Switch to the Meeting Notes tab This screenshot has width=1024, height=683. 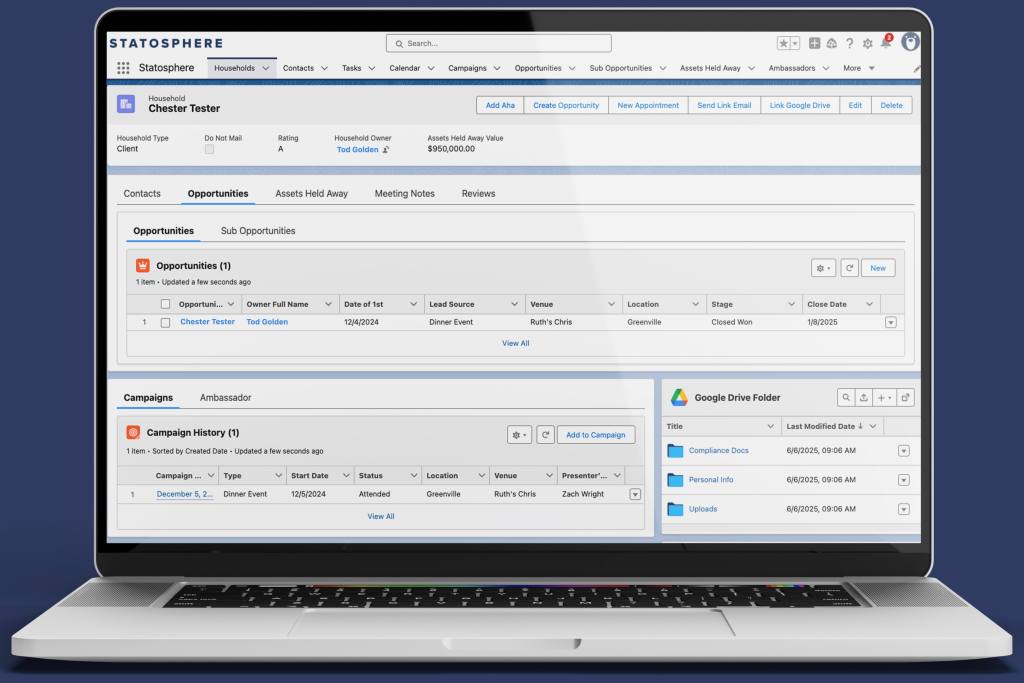pyautogui.click(x=404, y=193)
